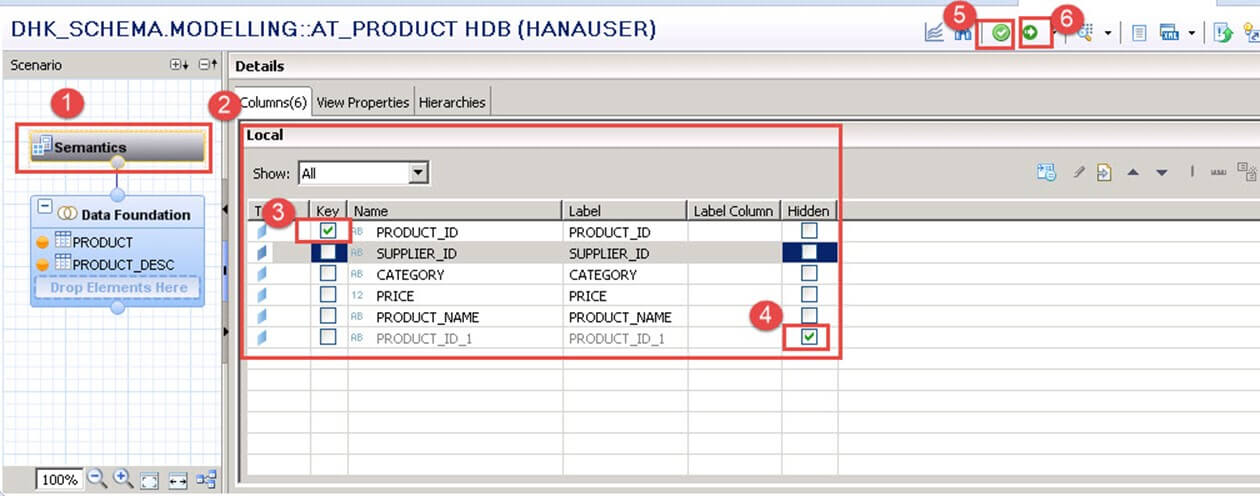The height and width of the screenshot is (496, 1260).
Task: Open the Show filter dropdown
Action: coord(419,173)
